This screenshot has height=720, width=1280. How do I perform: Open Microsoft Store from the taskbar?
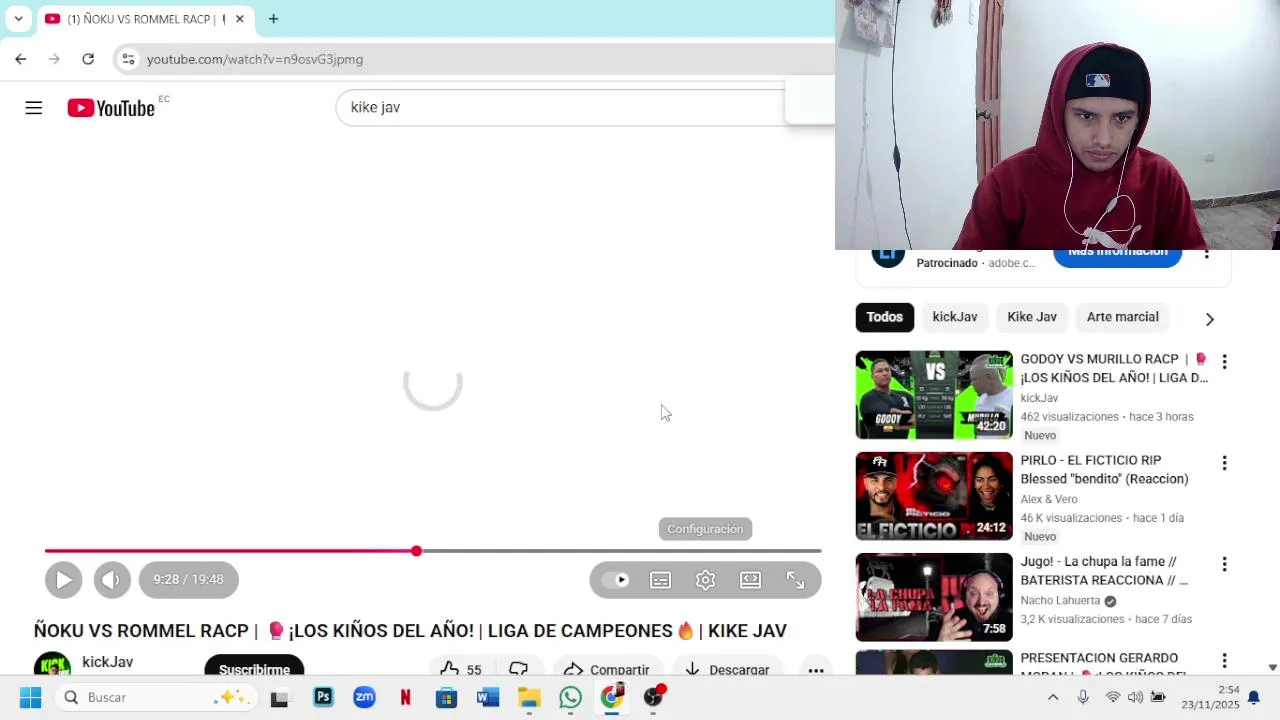[x=446, y=697]
